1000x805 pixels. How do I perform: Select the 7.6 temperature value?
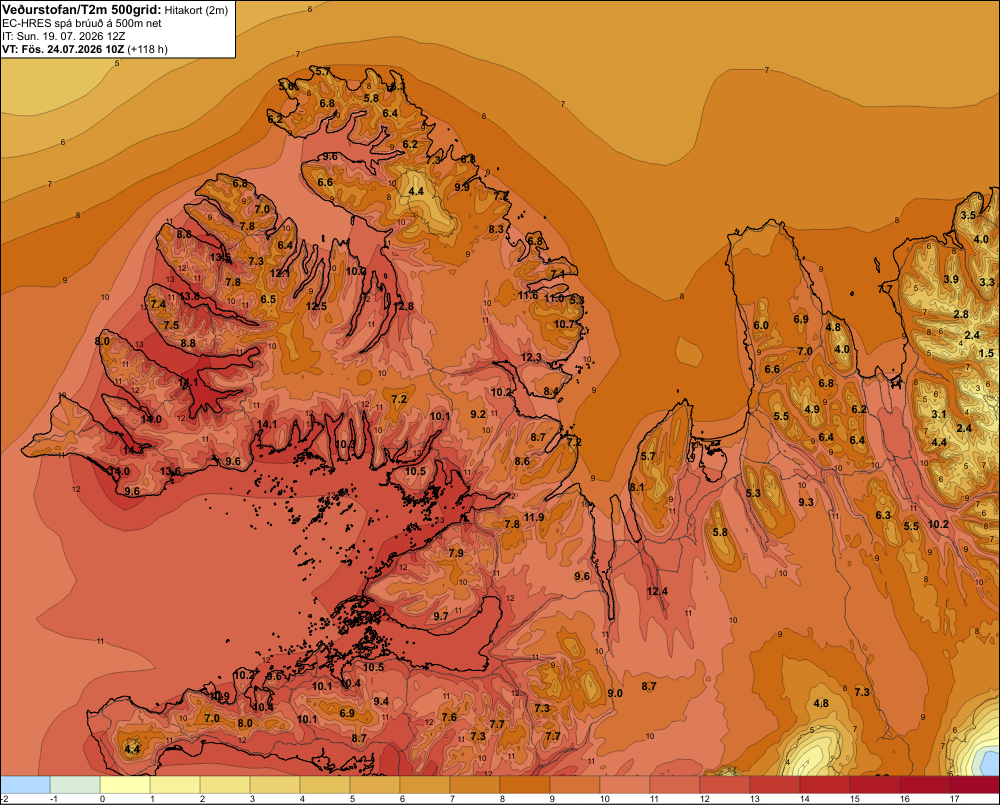[x=449, y=717]
